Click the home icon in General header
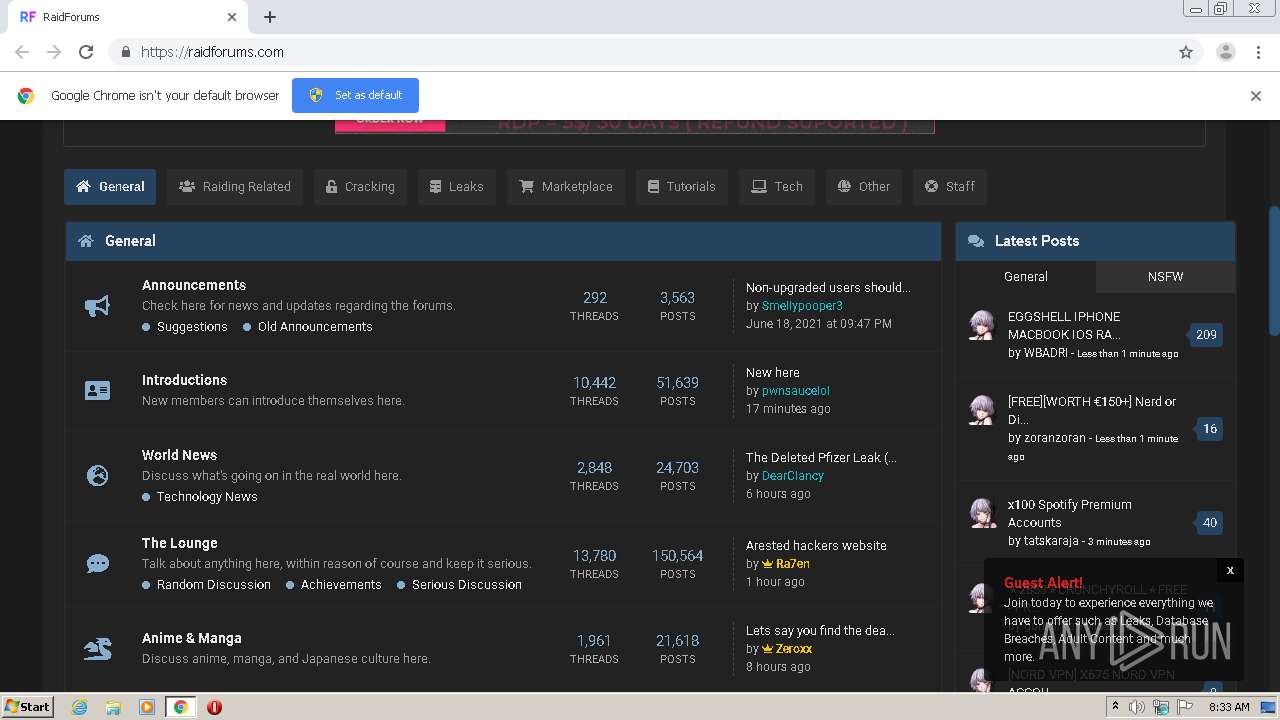Image resolution: width=1280 pixels, height=720 pixels. click(x=86, y=241)
